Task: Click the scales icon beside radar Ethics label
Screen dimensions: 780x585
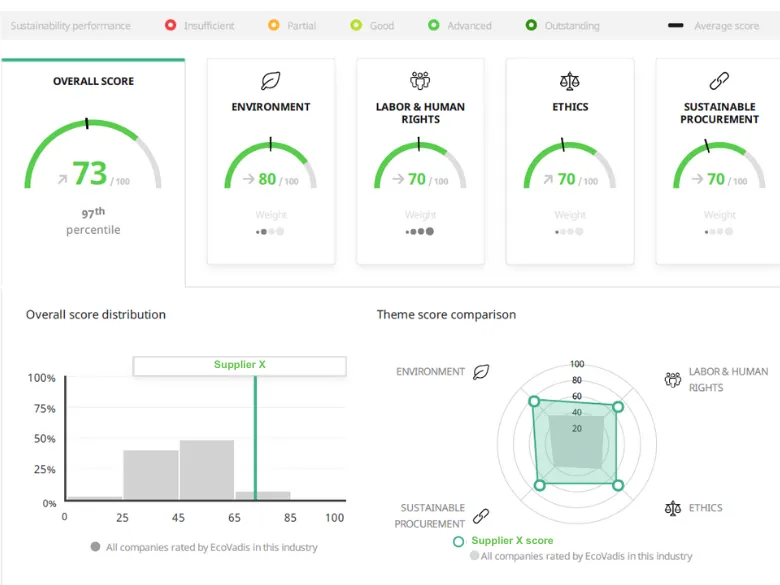Action: tap(673, 508)
